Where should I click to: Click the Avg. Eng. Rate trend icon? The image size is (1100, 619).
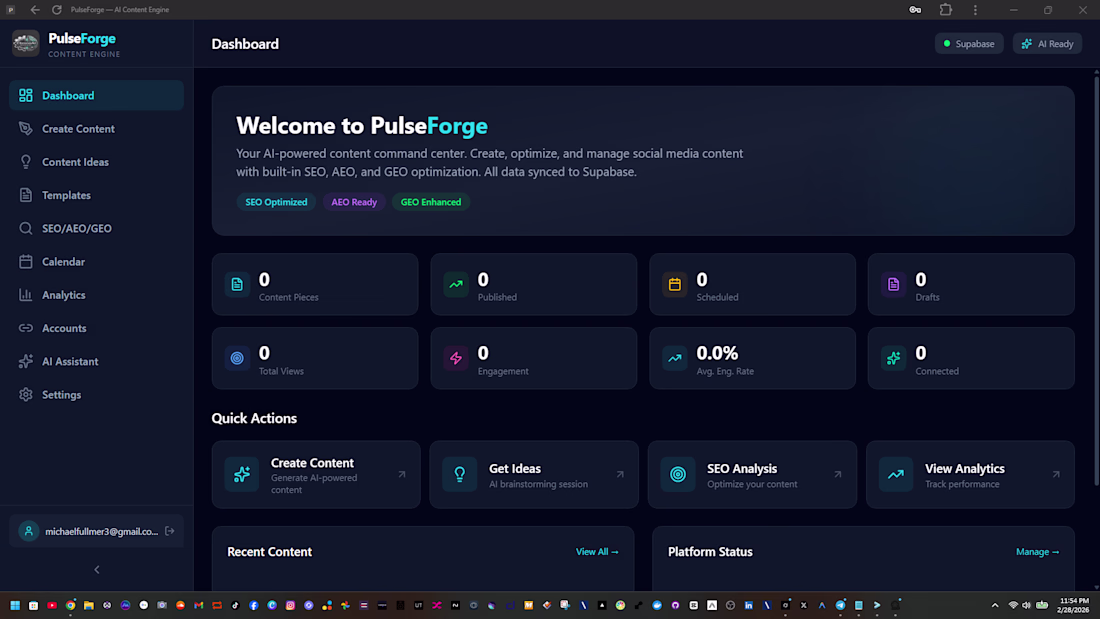click(x=675, y=358)
